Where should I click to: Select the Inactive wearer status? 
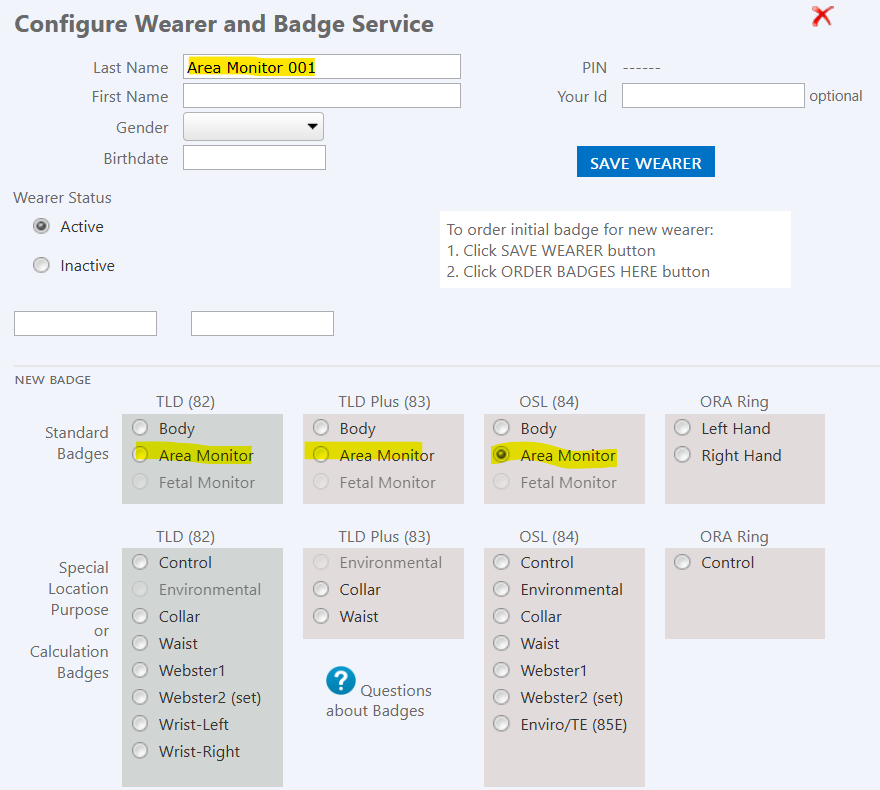coord(41,266)
